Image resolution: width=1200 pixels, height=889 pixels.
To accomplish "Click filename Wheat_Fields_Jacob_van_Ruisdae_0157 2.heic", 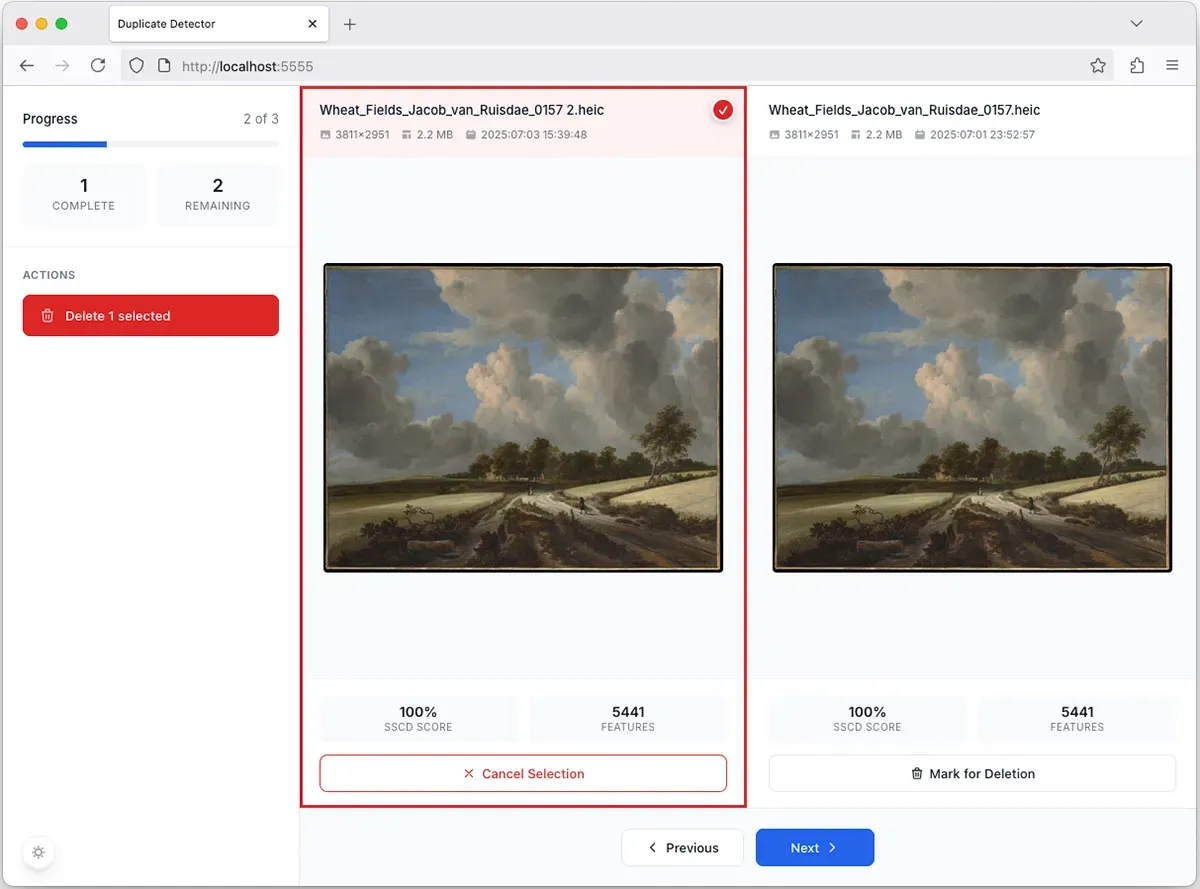I will [462, 110].
